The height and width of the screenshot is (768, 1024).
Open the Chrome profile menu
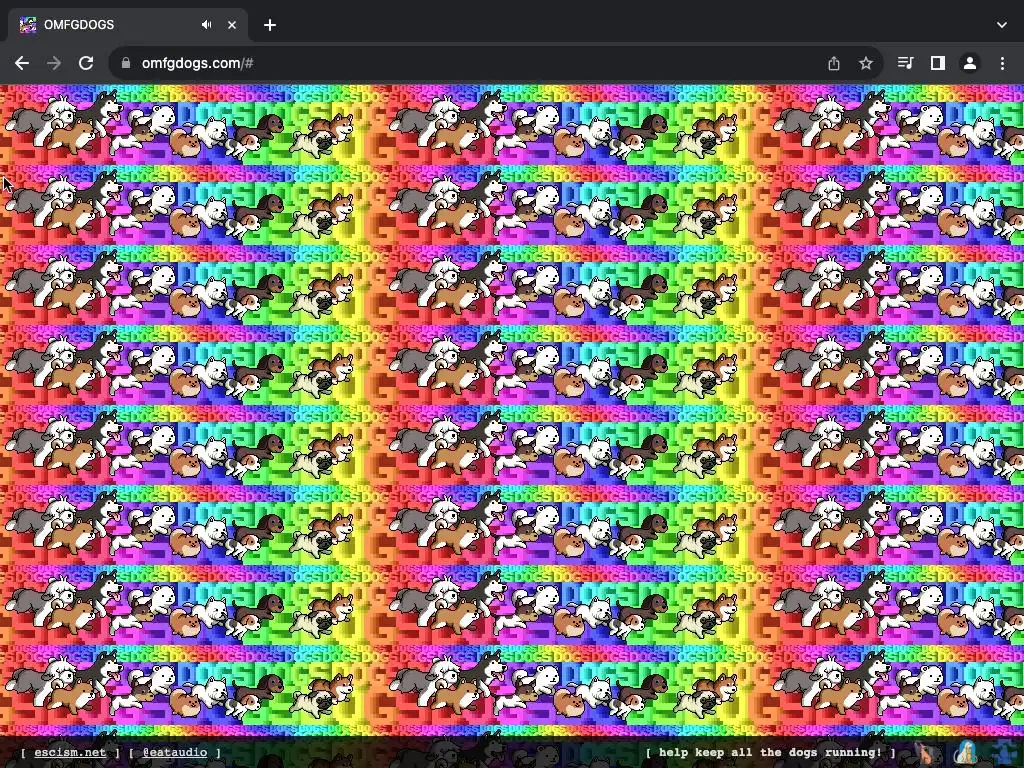pos(970,63)
